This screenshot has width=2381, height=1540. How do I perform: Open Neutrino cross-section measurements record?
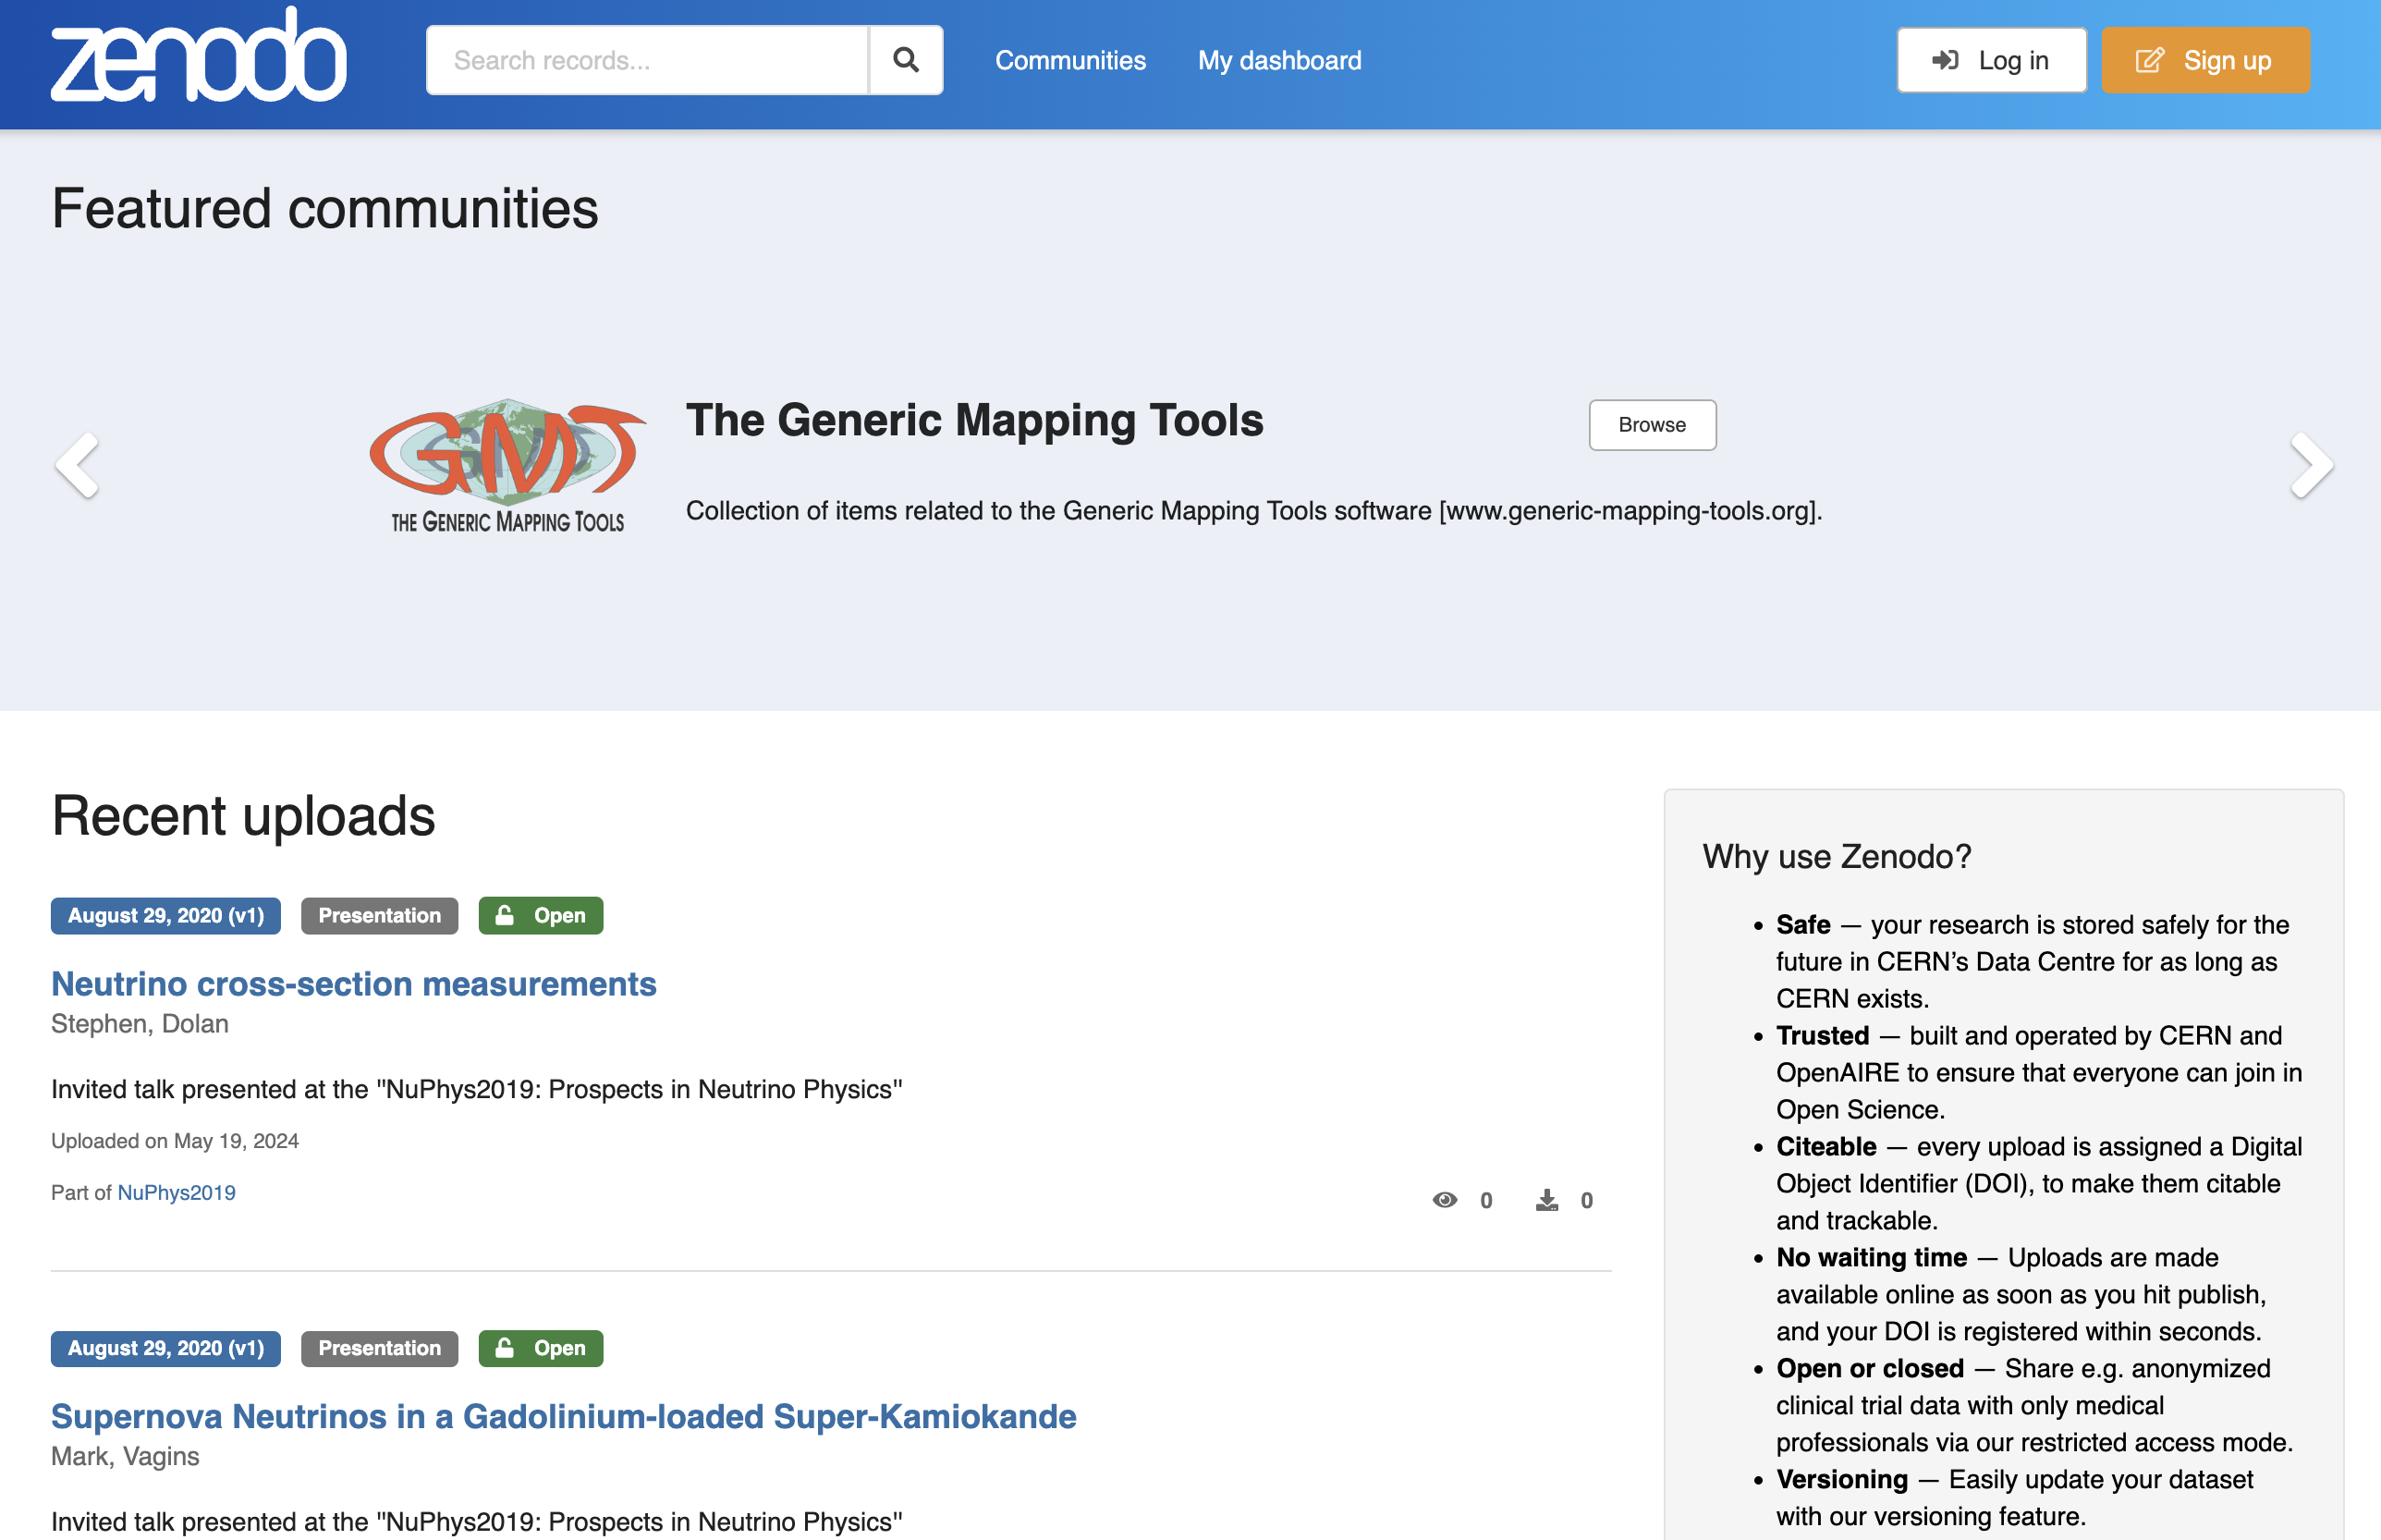(353, 984)
